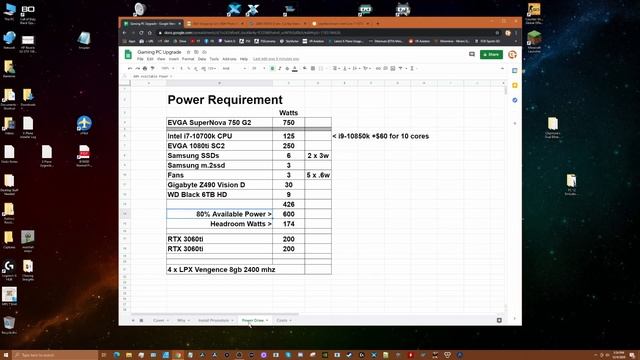The width and height of the screenshot is (640, 360).
Task: Reload the page in Chrome
Action: click(141, 33)
